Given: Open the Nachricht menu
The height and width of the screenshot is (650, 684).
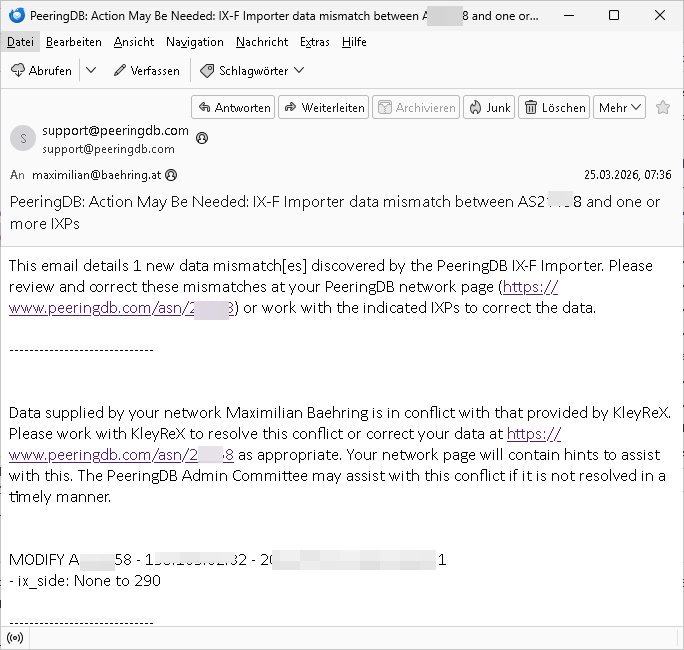Looking at the screenshot, I should coord(262,42).
